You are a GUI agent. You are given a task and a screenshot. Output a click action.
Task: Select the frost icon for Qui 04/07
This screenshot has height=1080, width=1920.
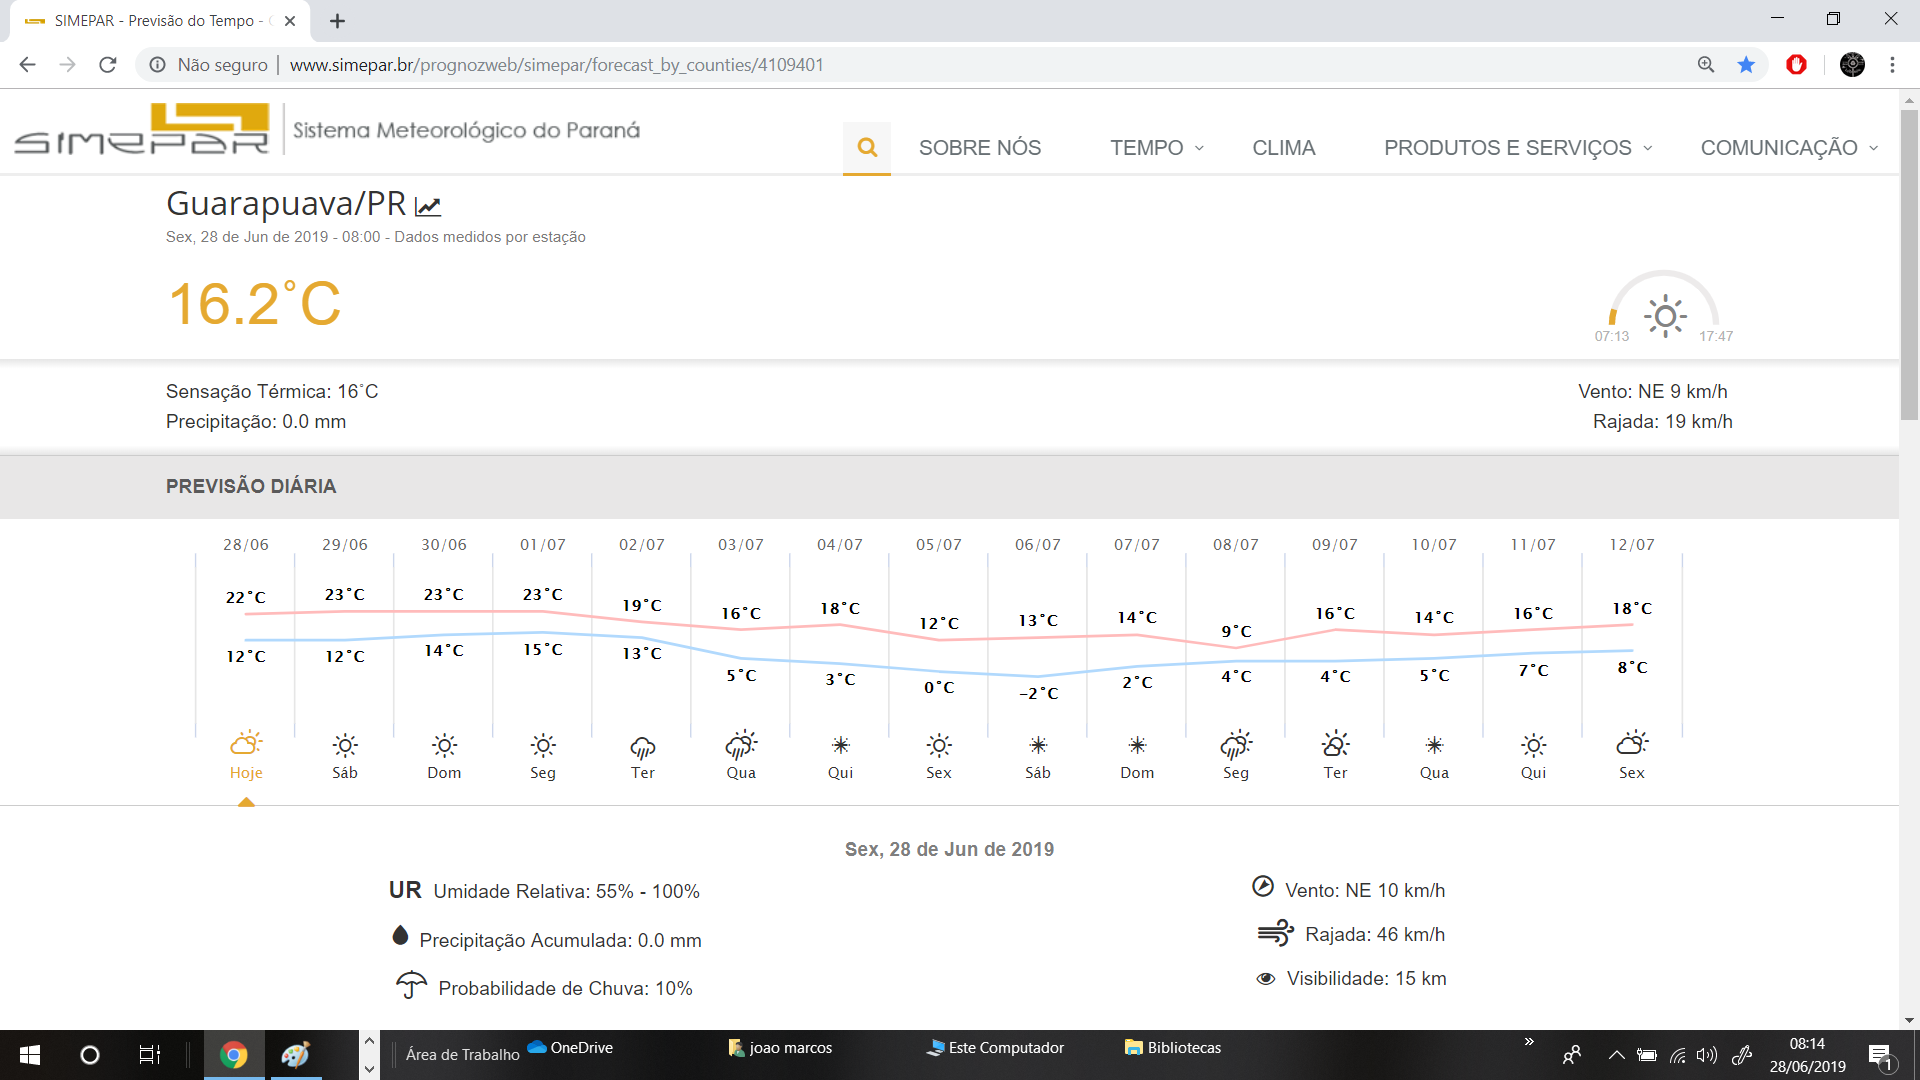[840, 745]
